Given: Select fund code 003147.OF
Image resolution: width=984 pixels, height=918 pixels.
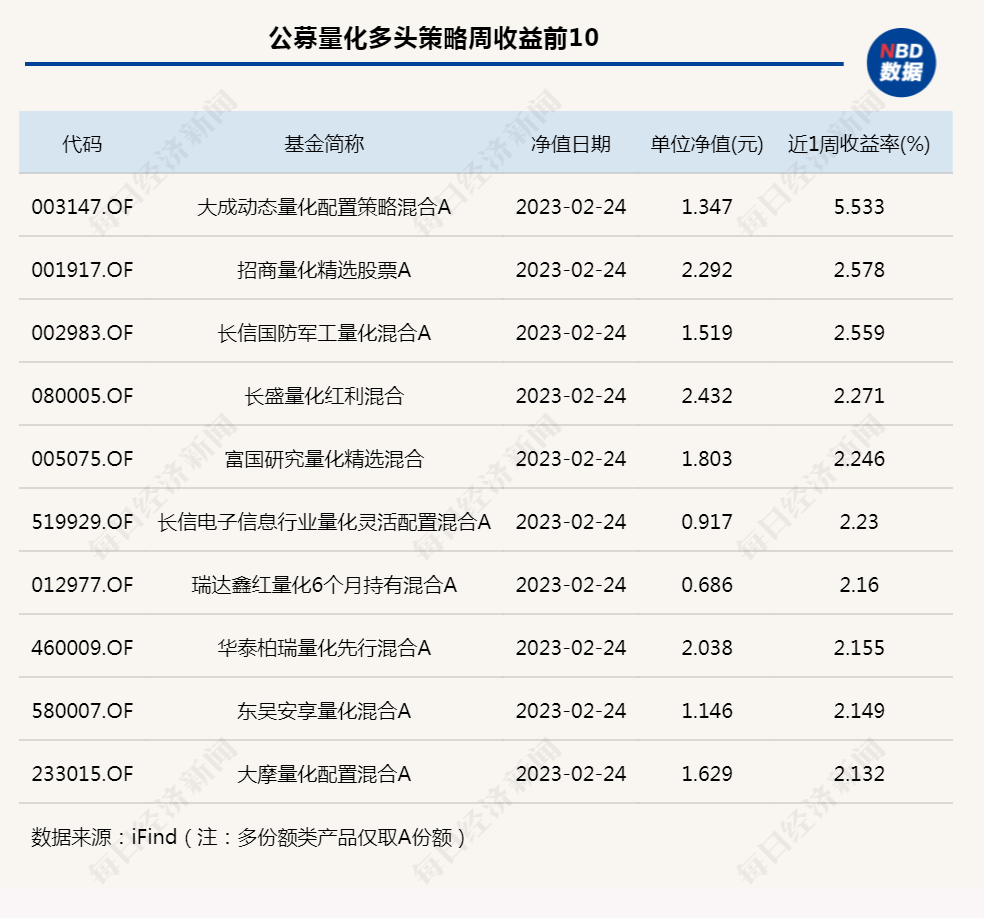Looking at the screenshot, I should 82,206.
